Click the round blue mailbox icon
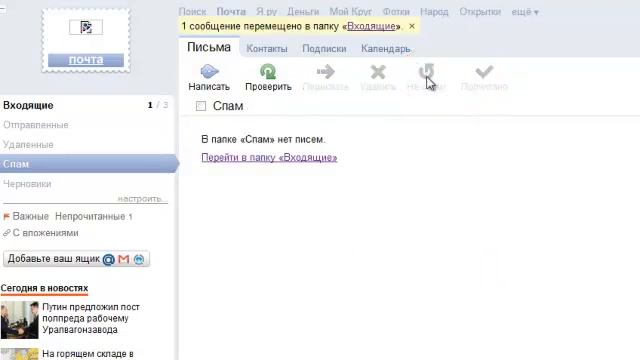Screen dimensions: 640x360 139,259
